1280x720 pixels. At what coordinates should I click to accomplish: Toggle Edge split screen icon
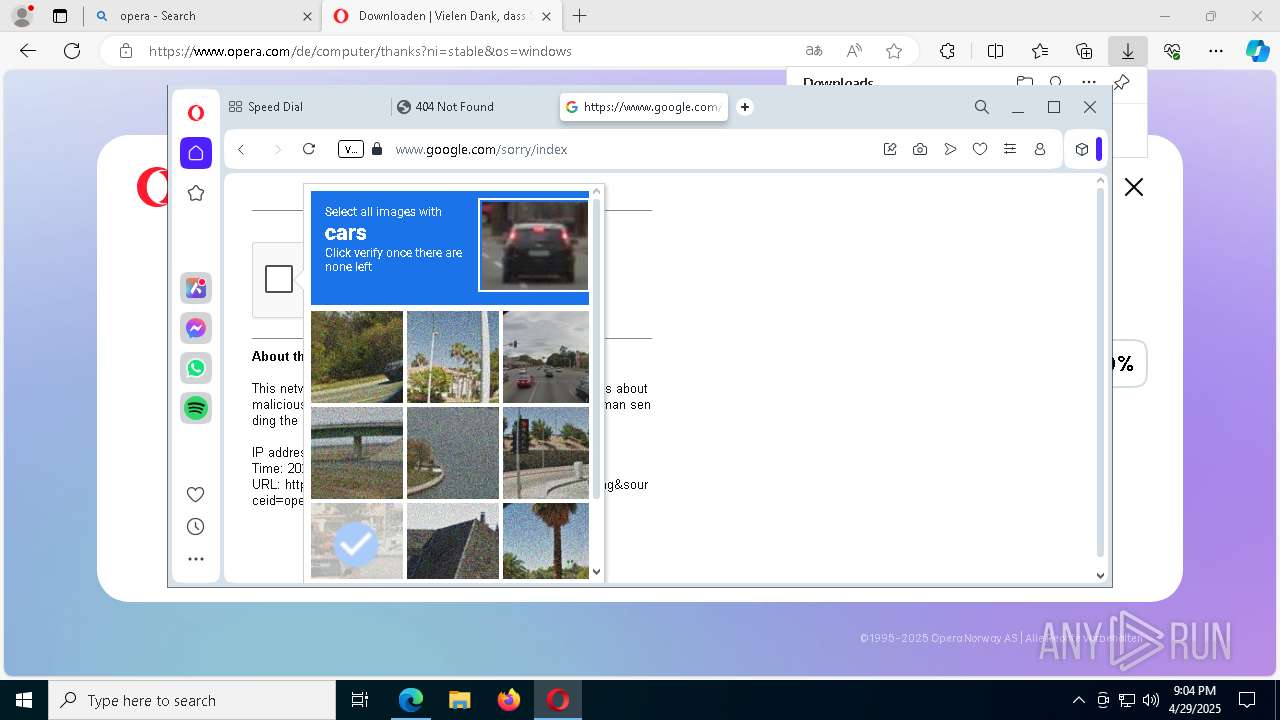coord(995,51)
